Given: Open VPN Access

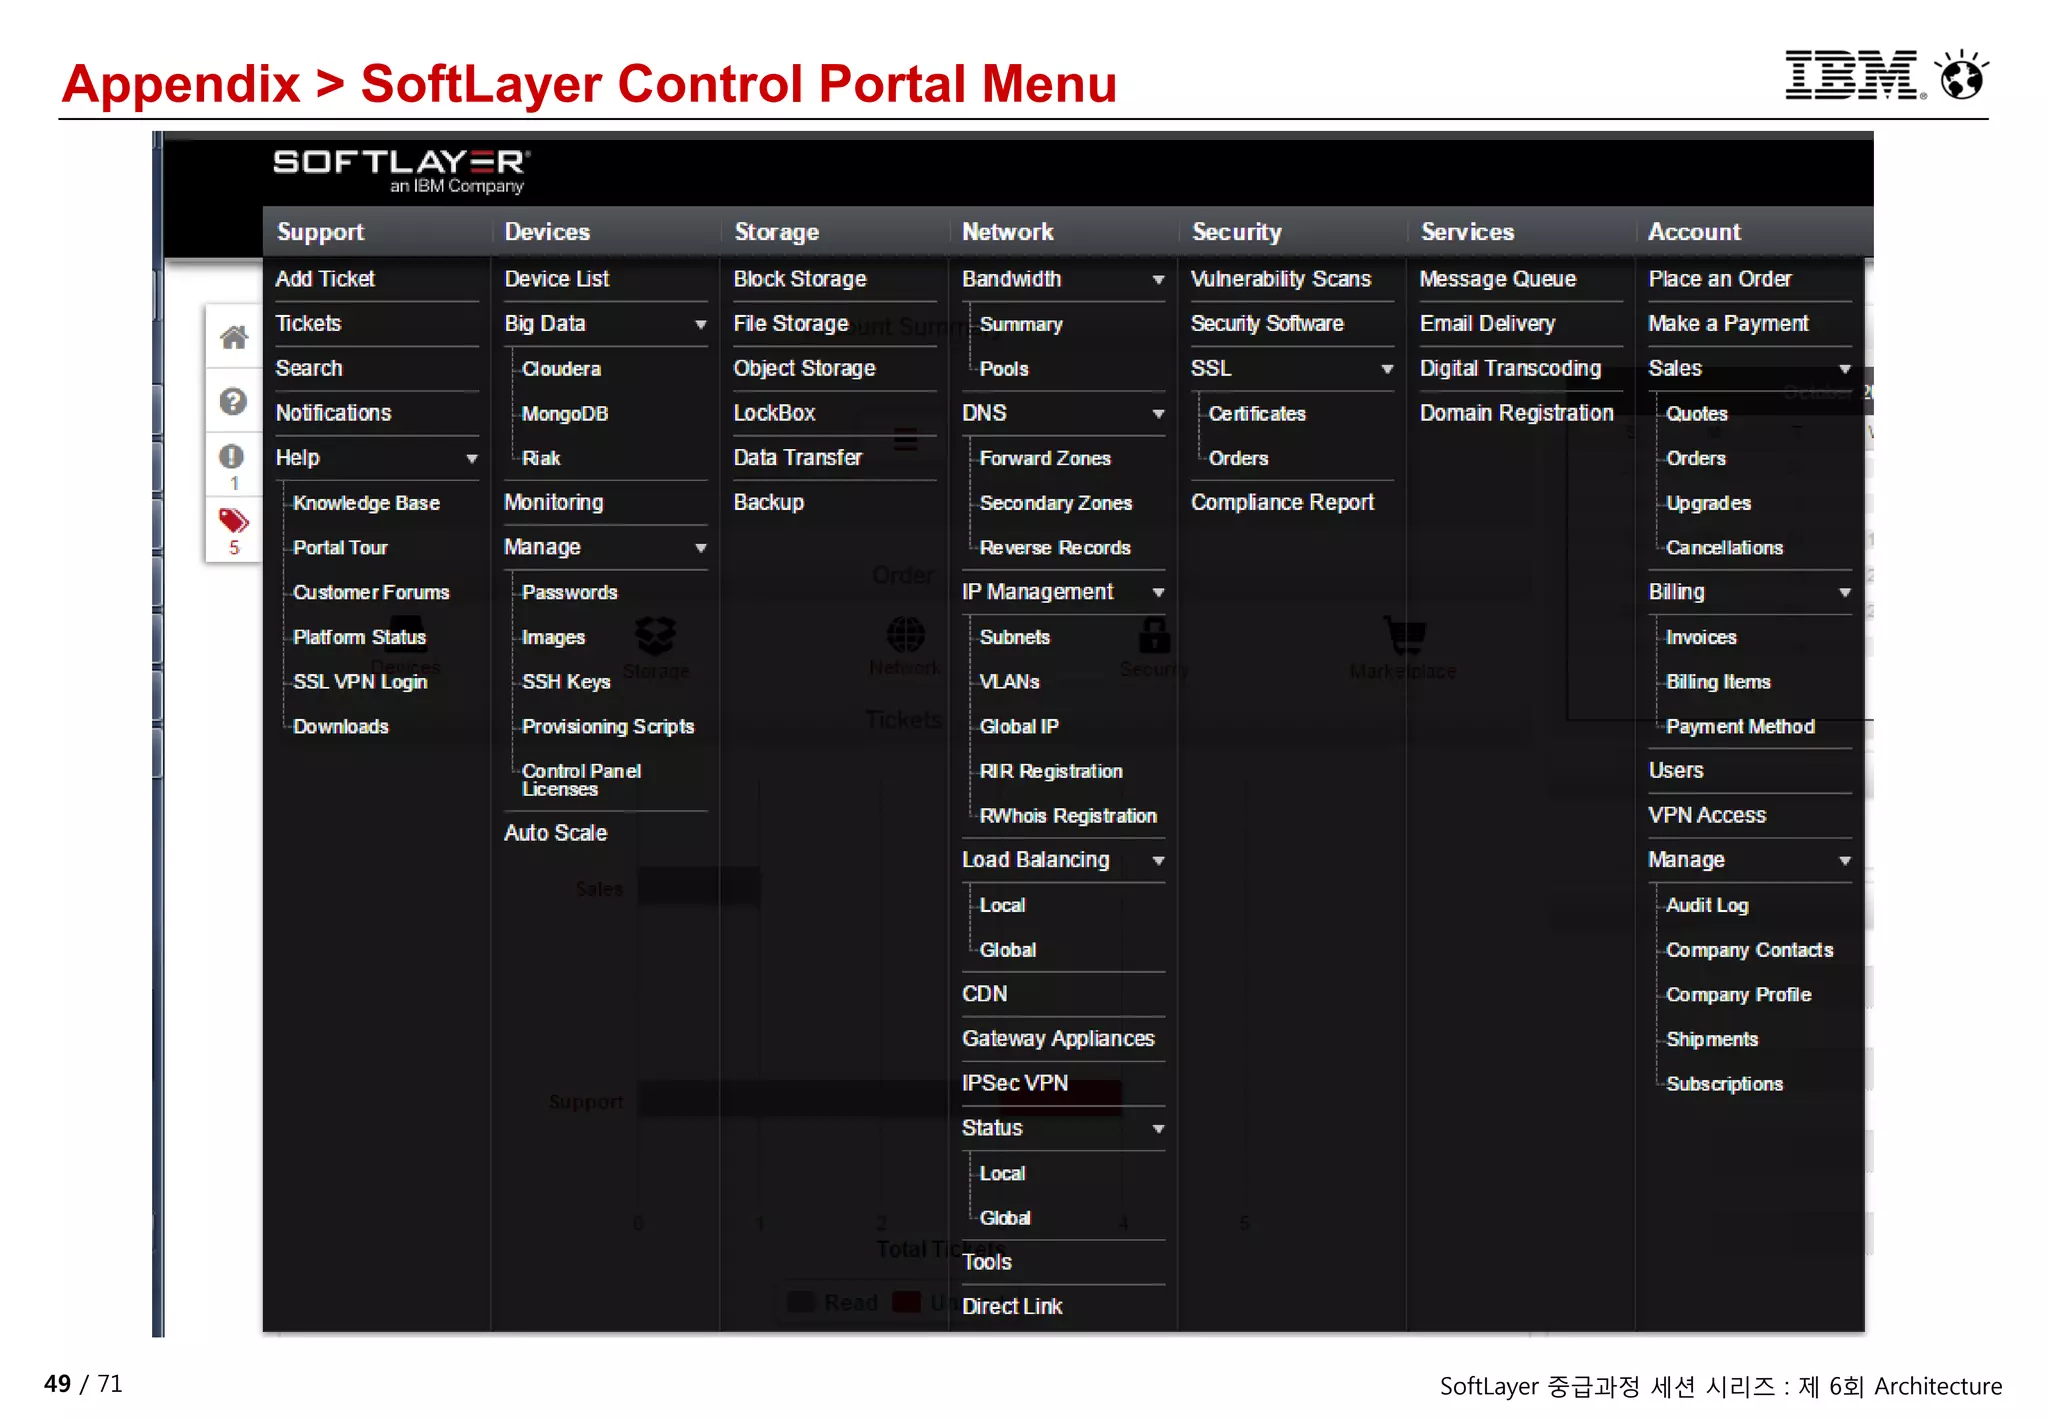Looking at the screenshot, I should pyautogui.click(x=1707, y=816).
